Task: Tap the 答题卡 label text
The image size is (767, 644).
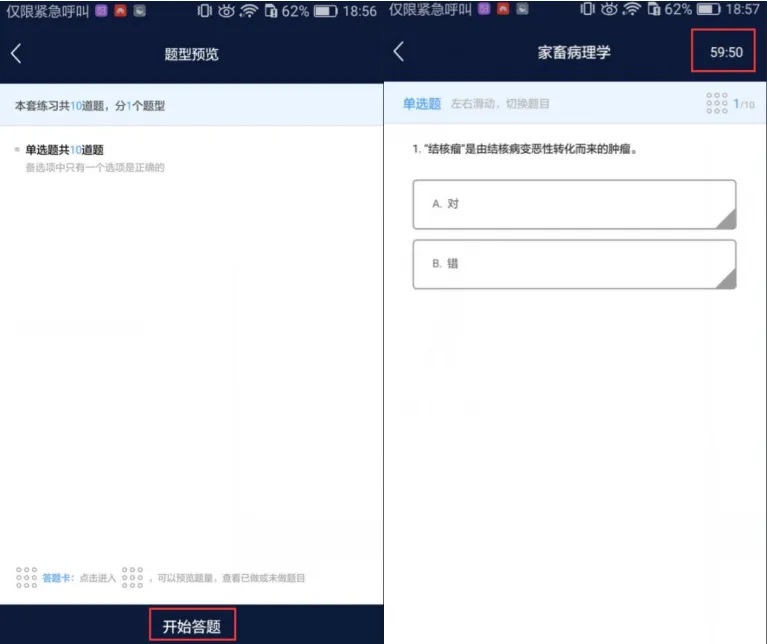Action: click(x=56, y=578)
